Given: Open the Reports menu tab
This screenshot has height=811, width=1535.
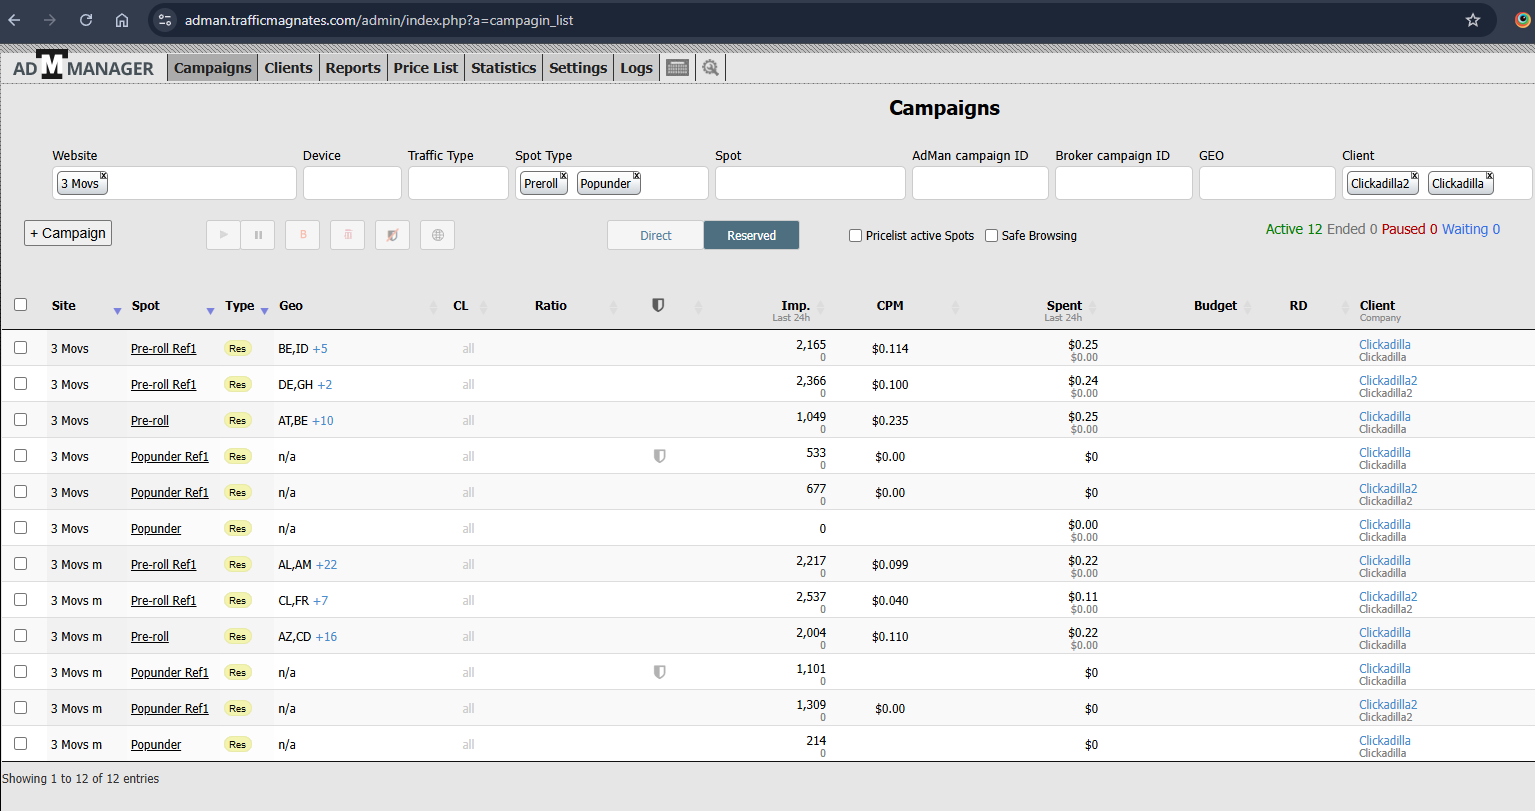Looking at the screenshot, I should (x=353, y=68).
